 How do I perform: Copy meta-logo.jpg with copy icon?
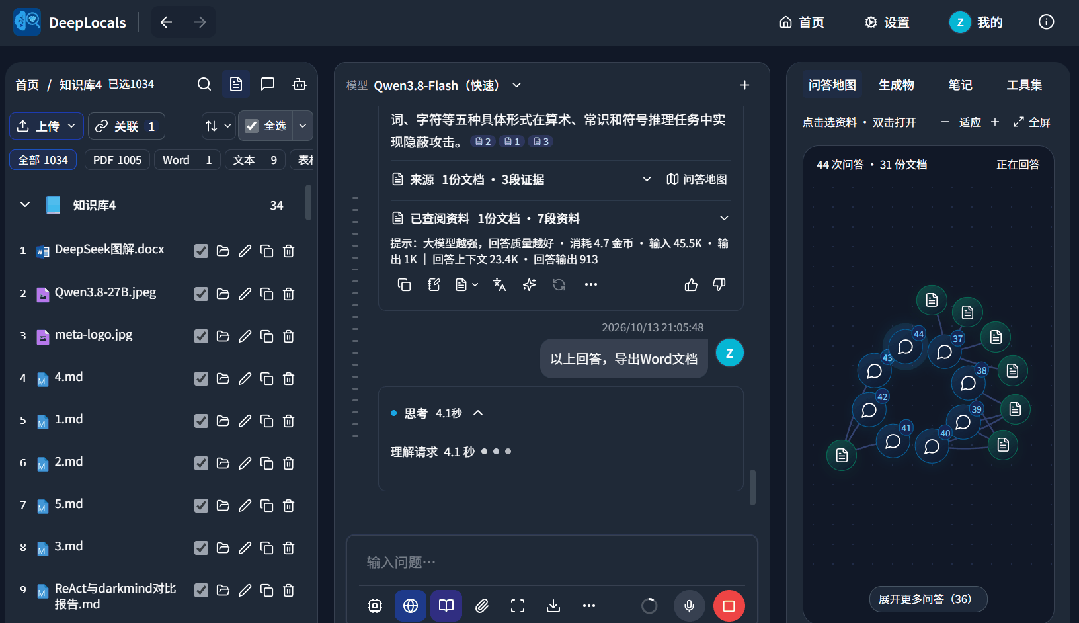point(267,336)
